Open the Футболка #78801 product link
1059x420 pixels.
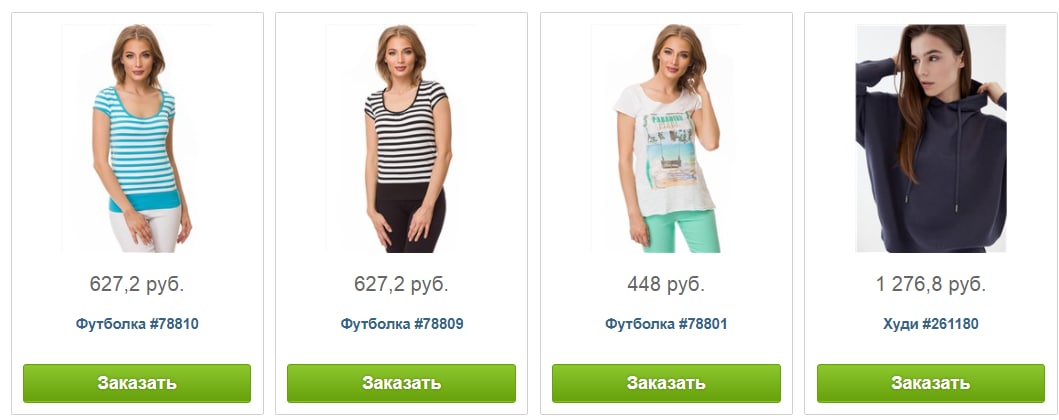coord(666,324)
